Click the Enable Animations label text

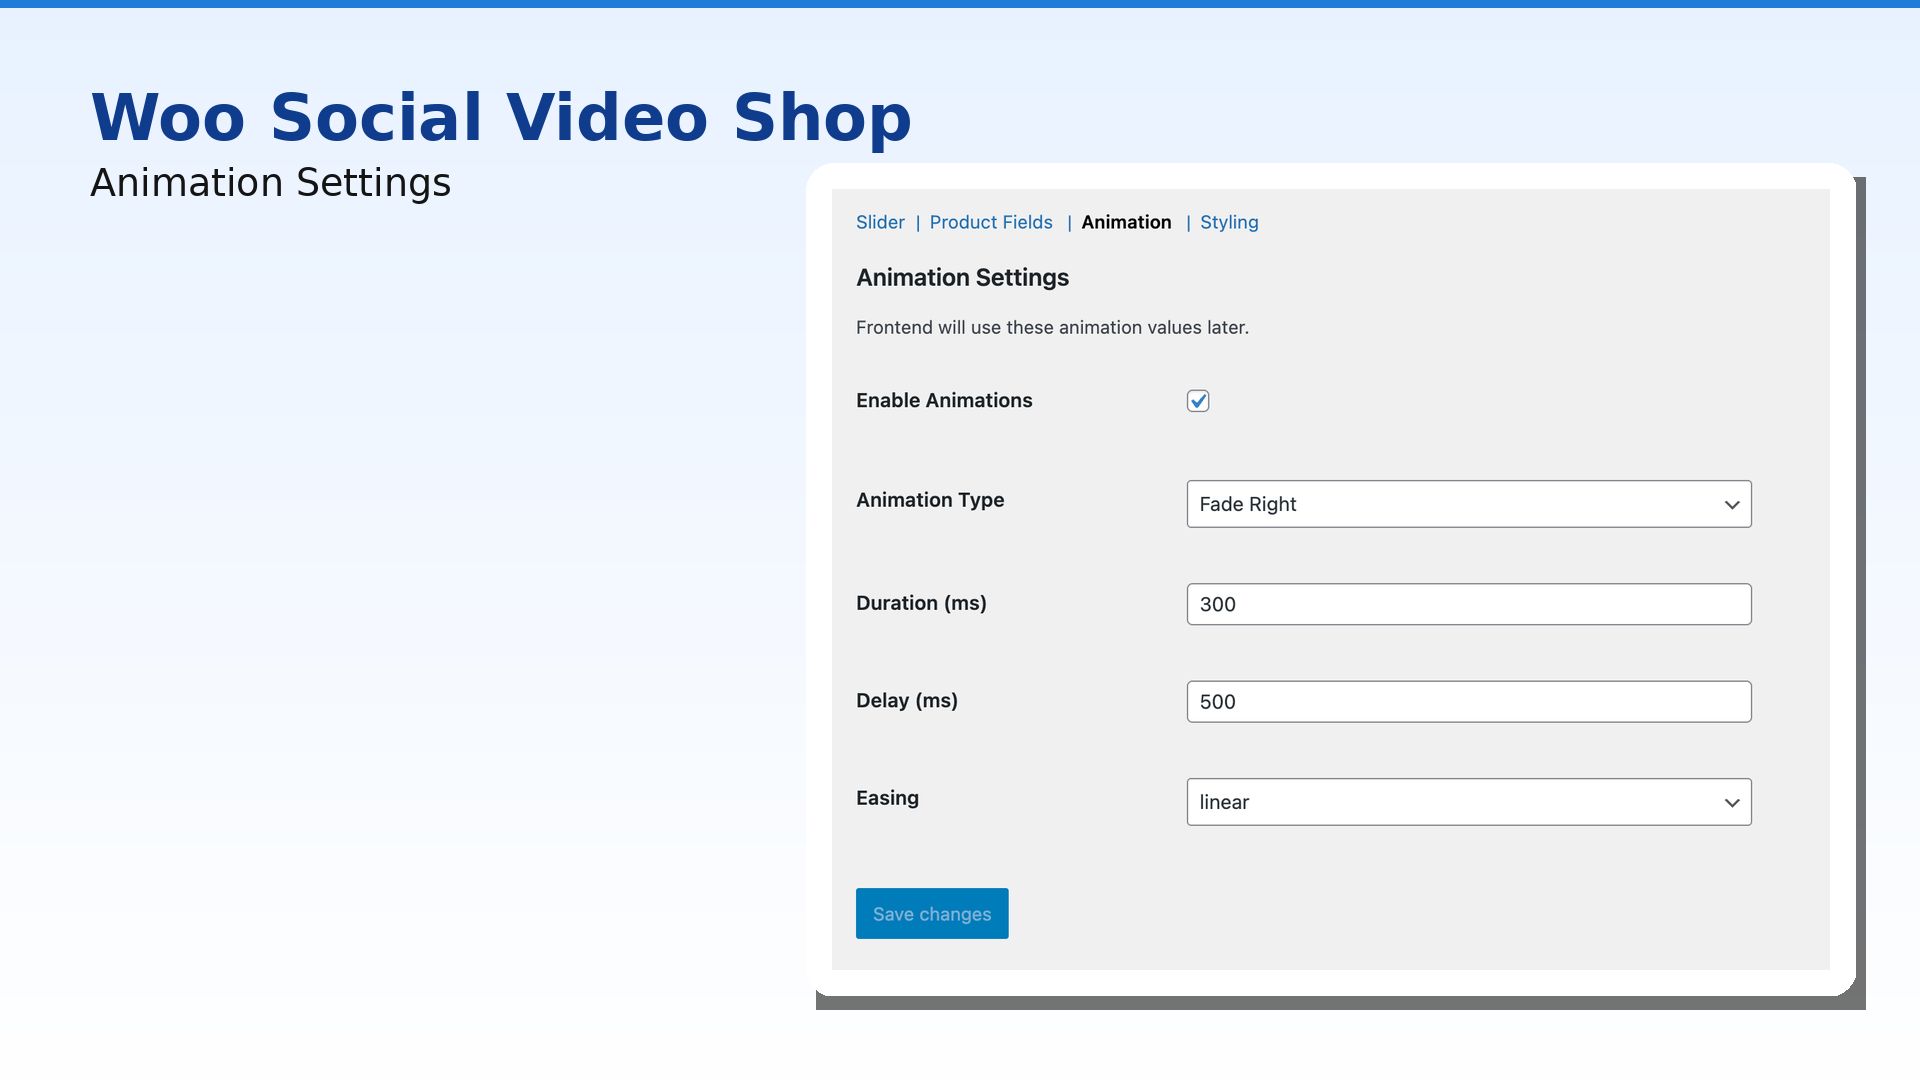pyautogui.click(x=944, y=400)
